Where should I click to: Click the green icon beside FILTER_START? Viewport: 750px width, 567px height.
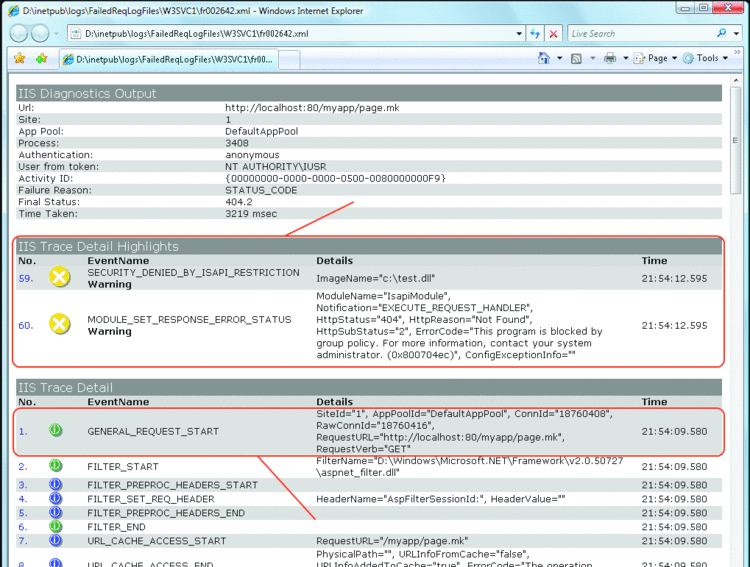coord(55,465)
